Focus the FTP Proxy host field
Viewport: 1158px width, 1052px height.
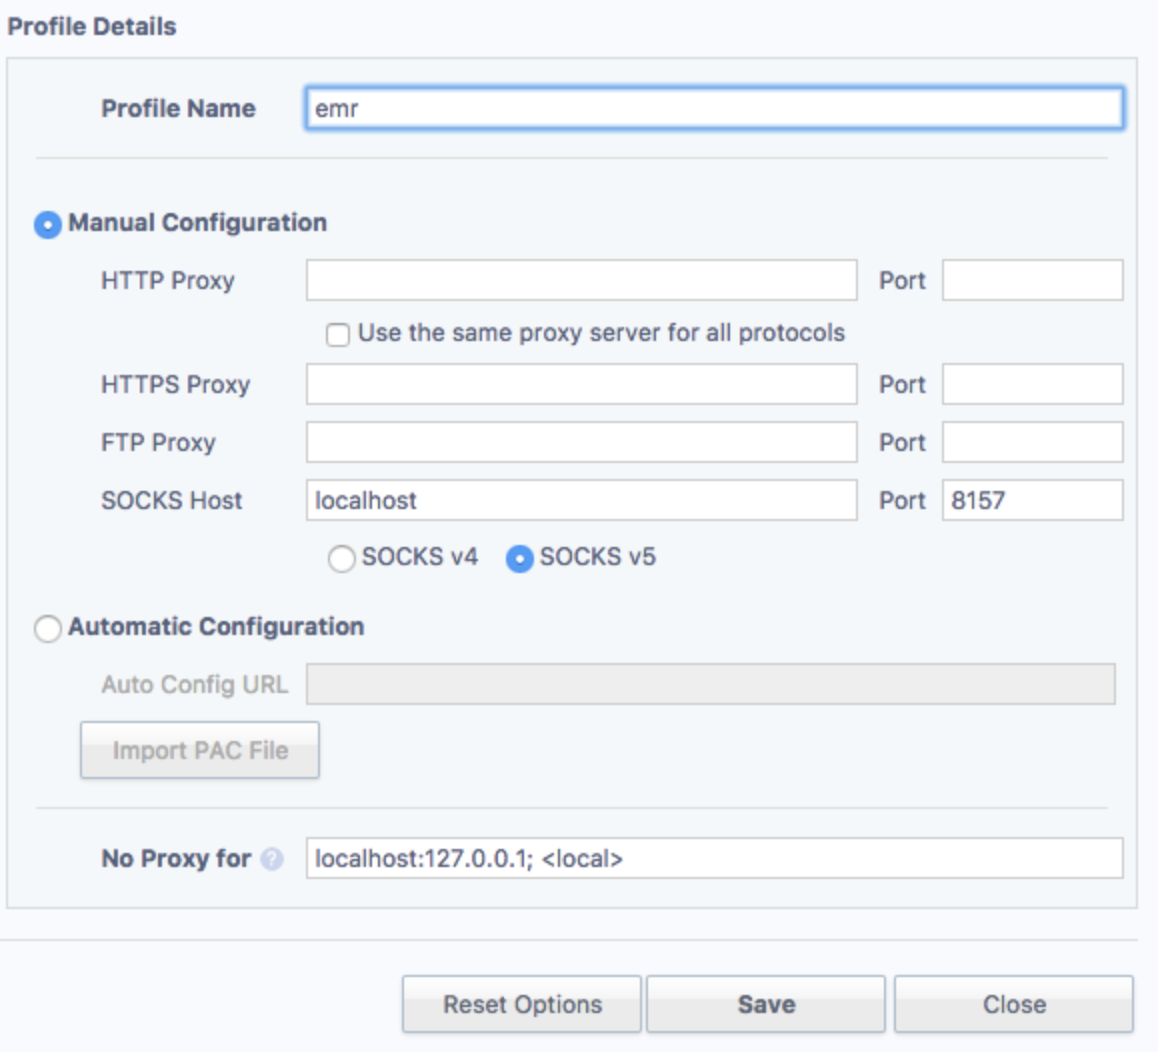(581, 443)
